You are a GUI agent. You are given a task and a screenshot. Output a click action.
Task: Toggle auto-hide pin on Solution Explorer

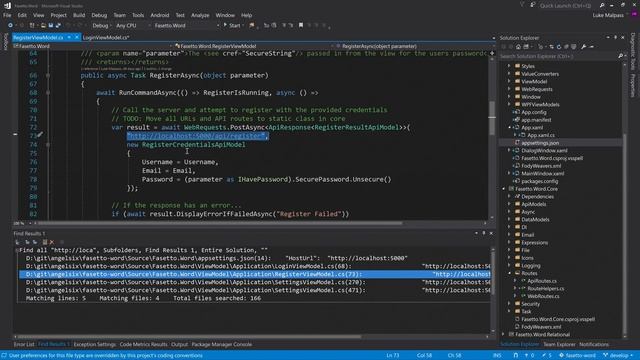pos(616,38)
